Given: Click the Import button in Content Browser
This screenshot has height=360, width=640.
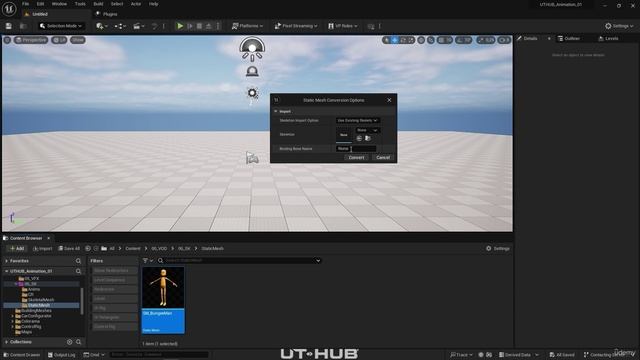Looking at the screenshot, I should pos(42,249).
